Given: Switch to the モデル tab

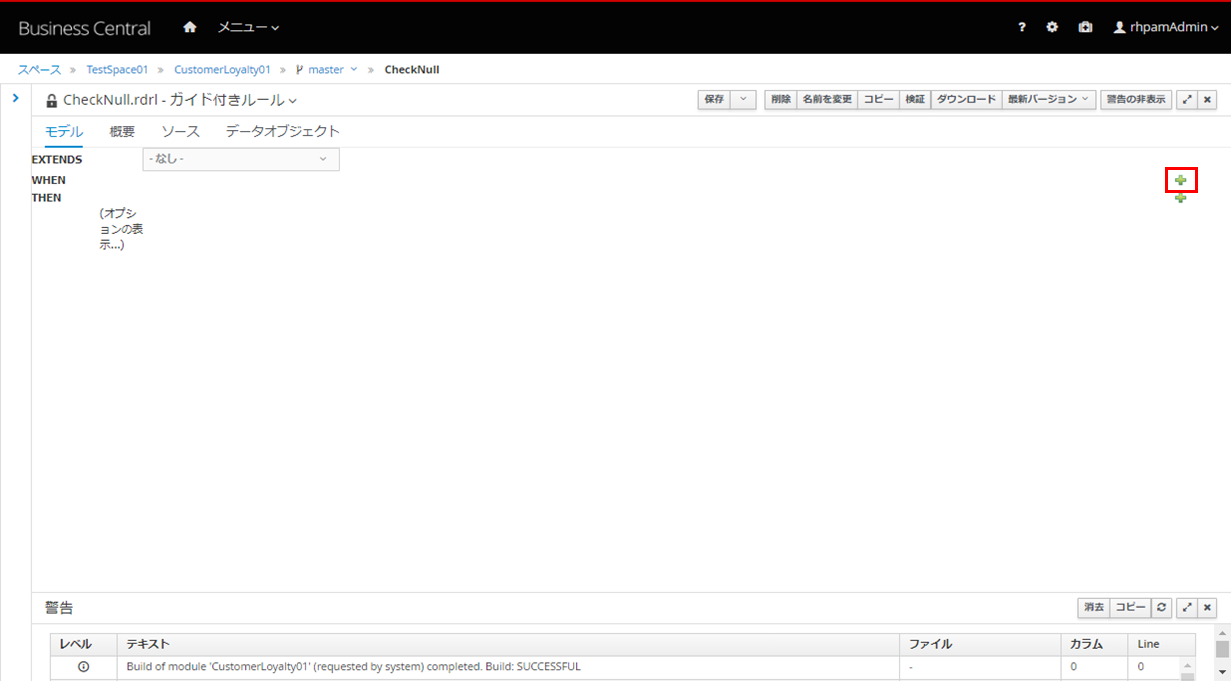Looking at the screenshot, I should tap(64, 131).
